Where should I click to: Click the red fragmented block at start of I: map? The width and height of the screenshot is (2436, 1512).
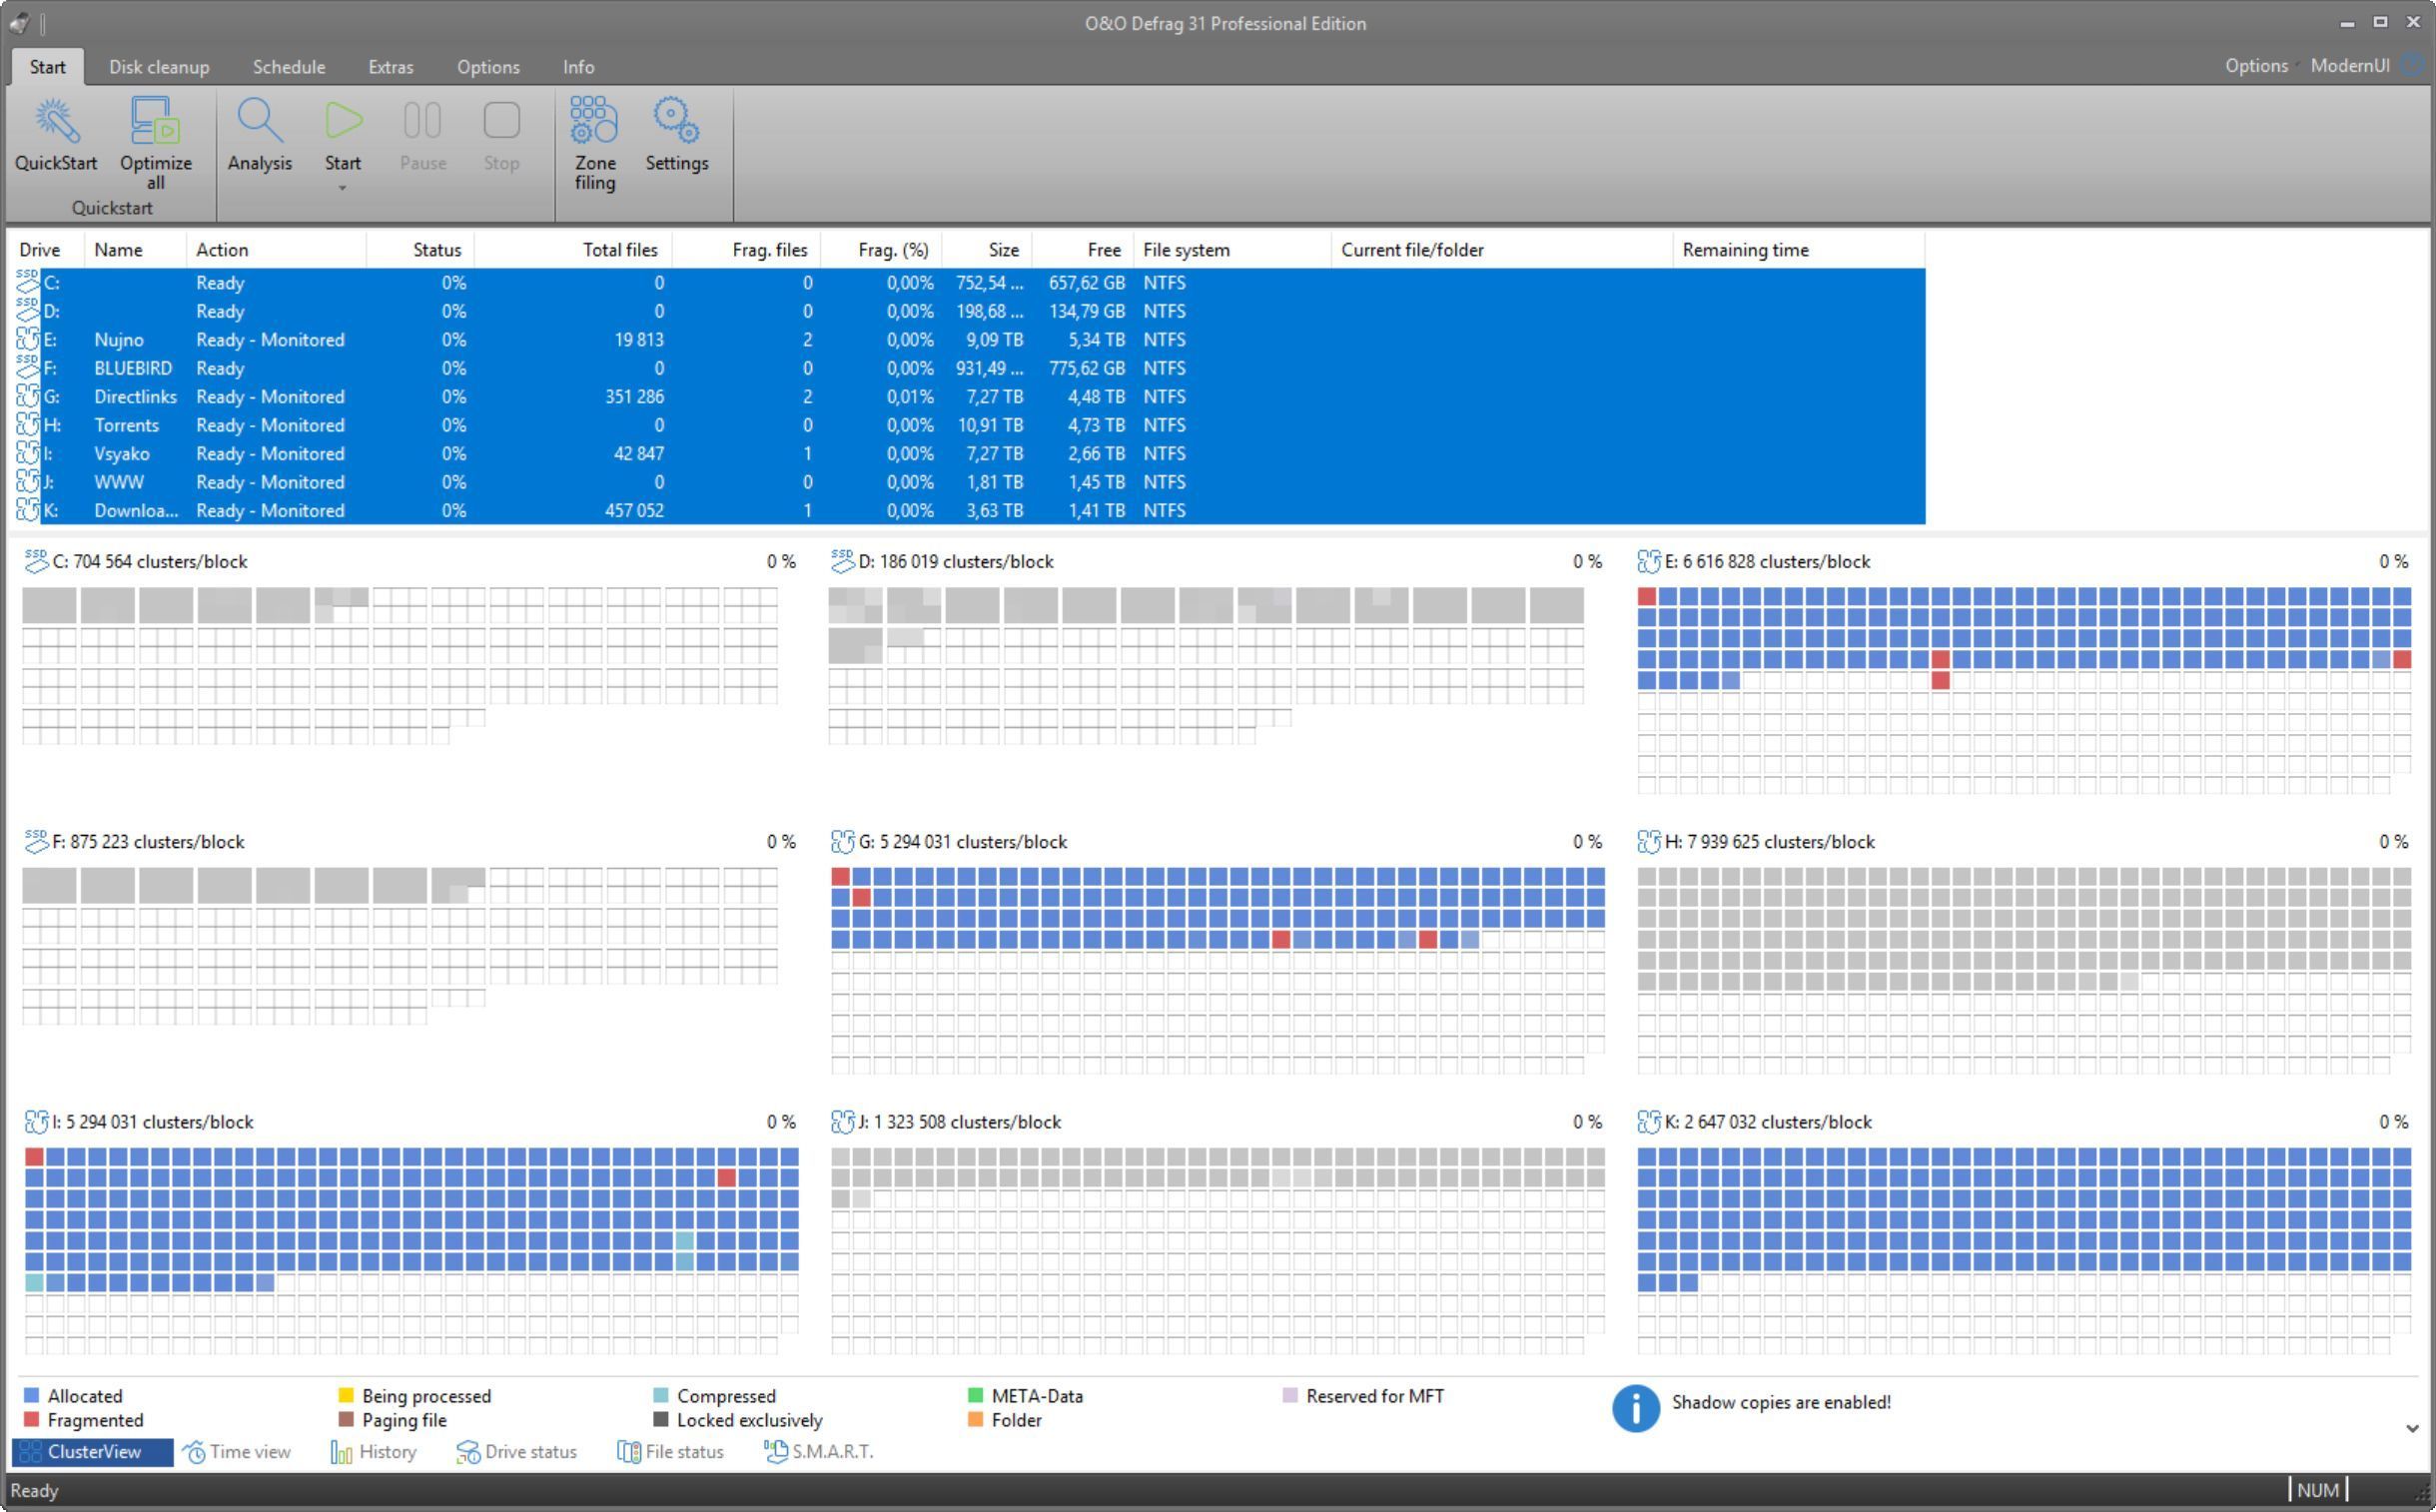tap(34, 1157)
